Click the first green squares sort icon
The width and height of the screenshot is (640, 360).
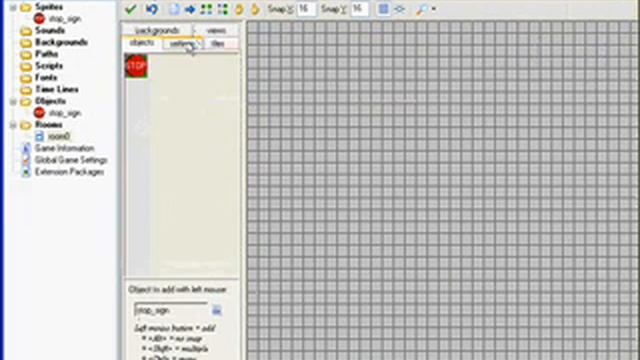click(x=207, y=9)
